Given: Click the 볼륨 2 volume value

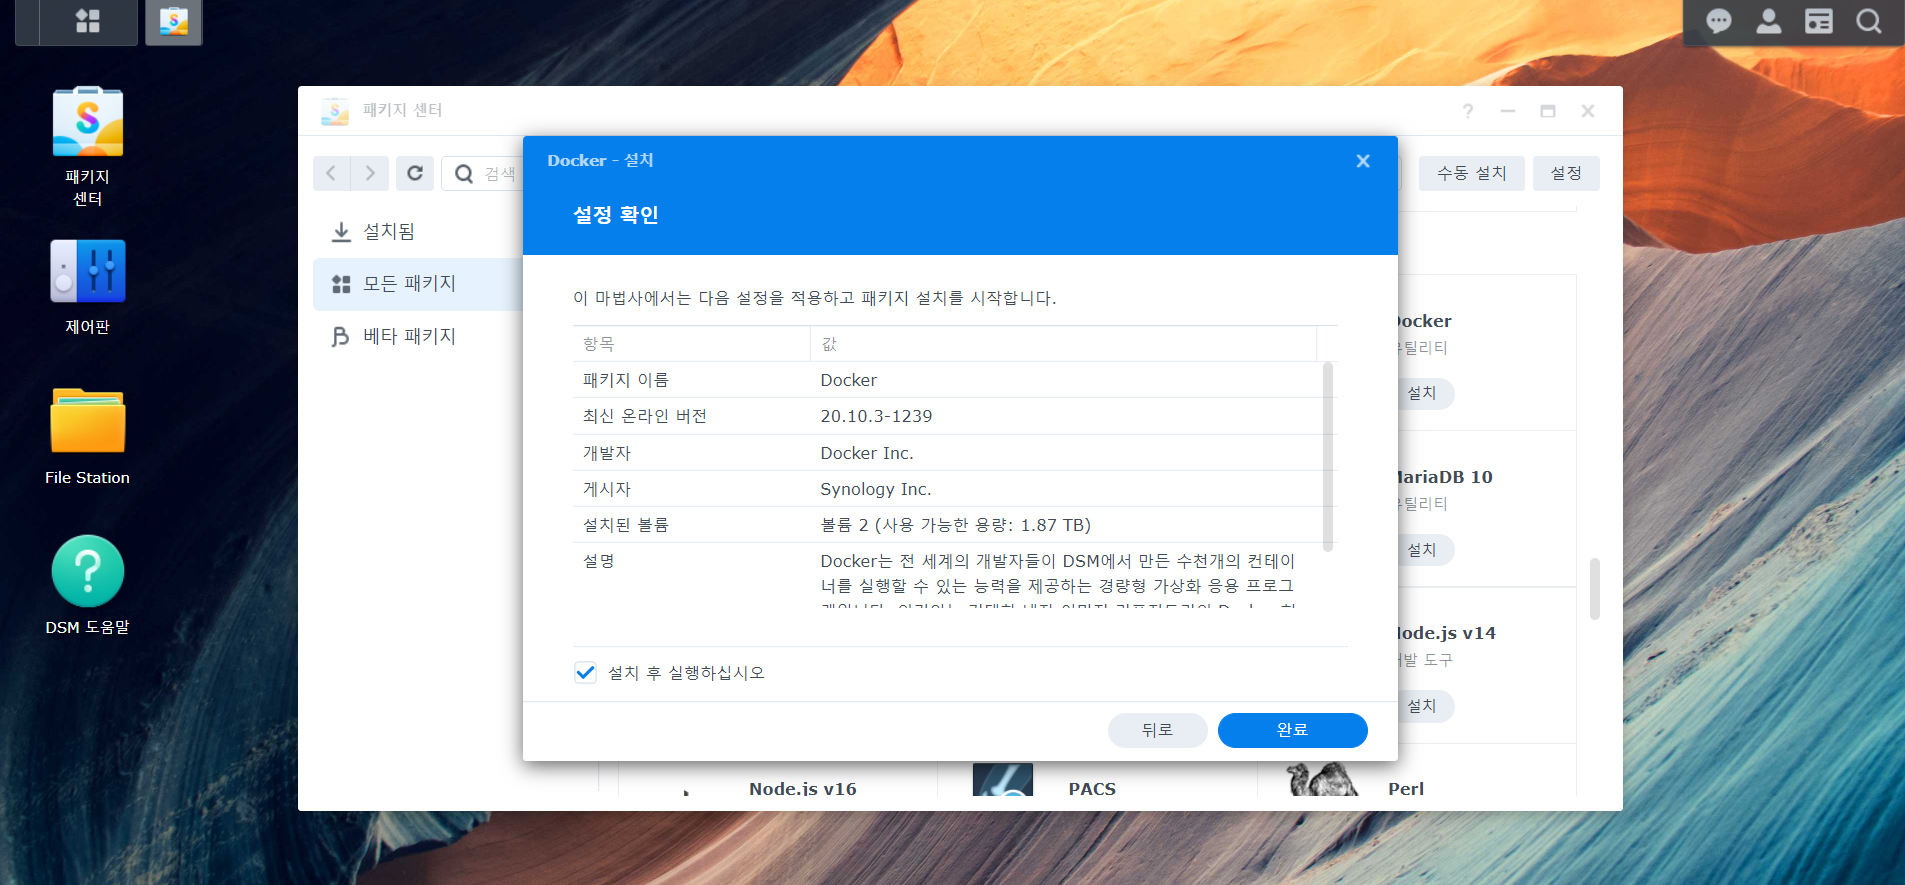Looking at the screenshot, I should 955,525.
